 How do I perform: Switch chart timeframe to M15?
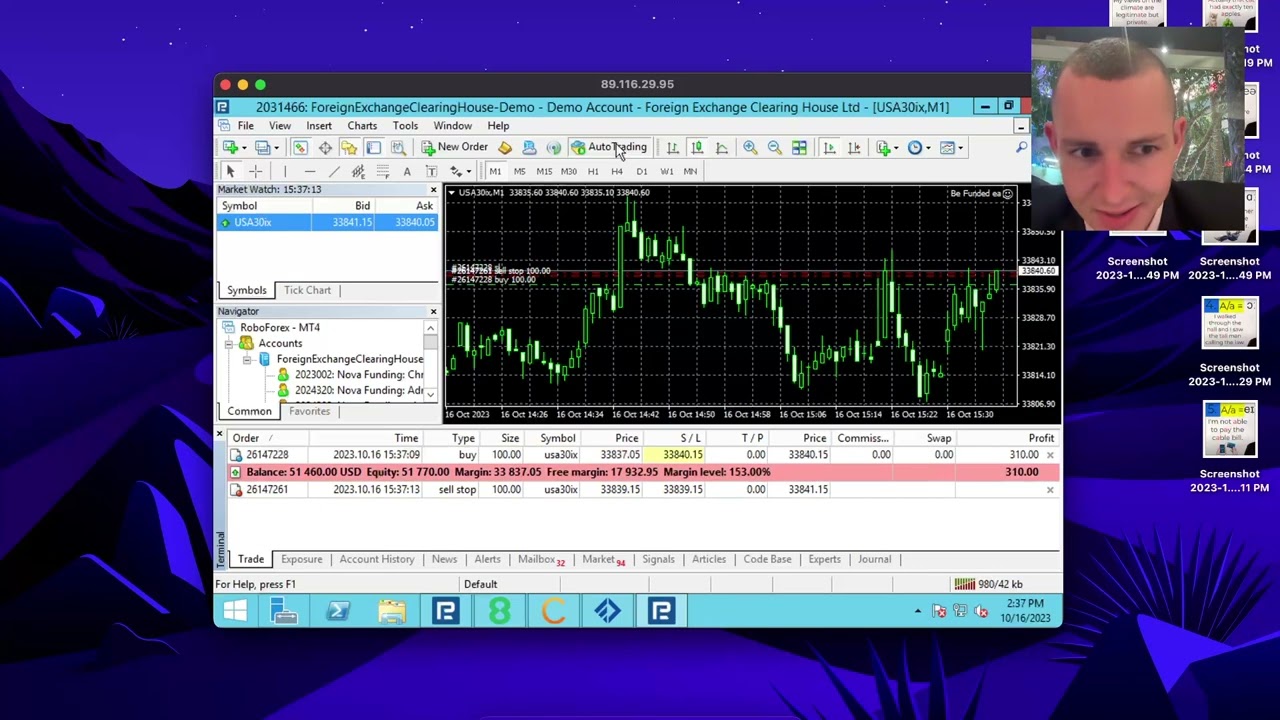coord(544,171)
